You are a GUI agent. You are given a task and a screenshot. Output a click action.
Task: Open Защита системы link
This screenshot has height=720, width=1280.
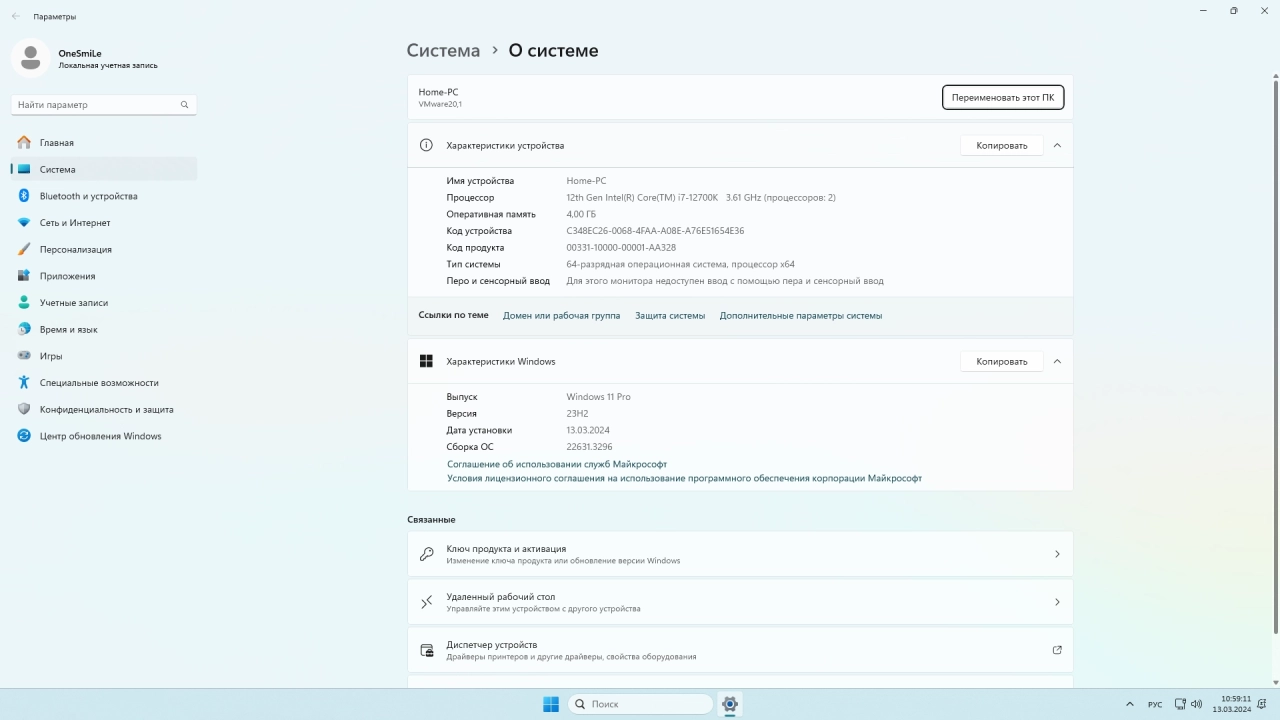coord(670,315)
